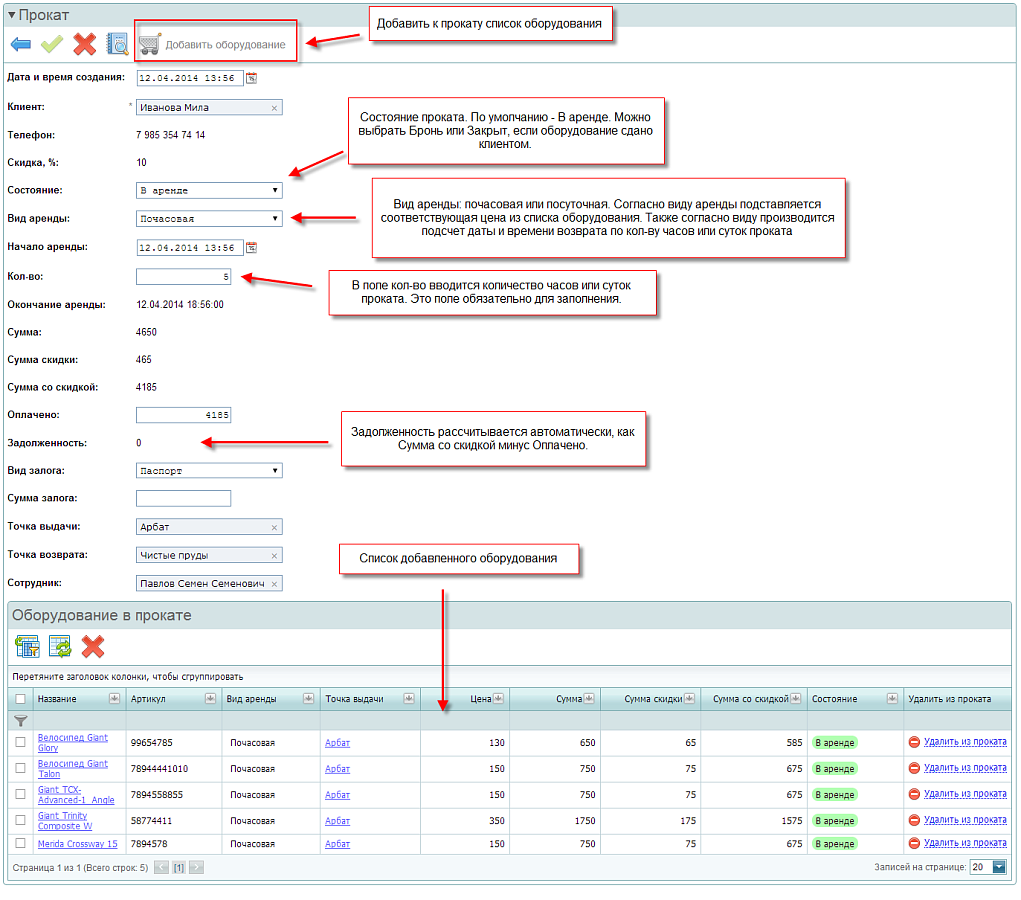1021x900 pixels.
Task: Click the table filter settings icon in equipment toolbar
Action: click(27, 647)
